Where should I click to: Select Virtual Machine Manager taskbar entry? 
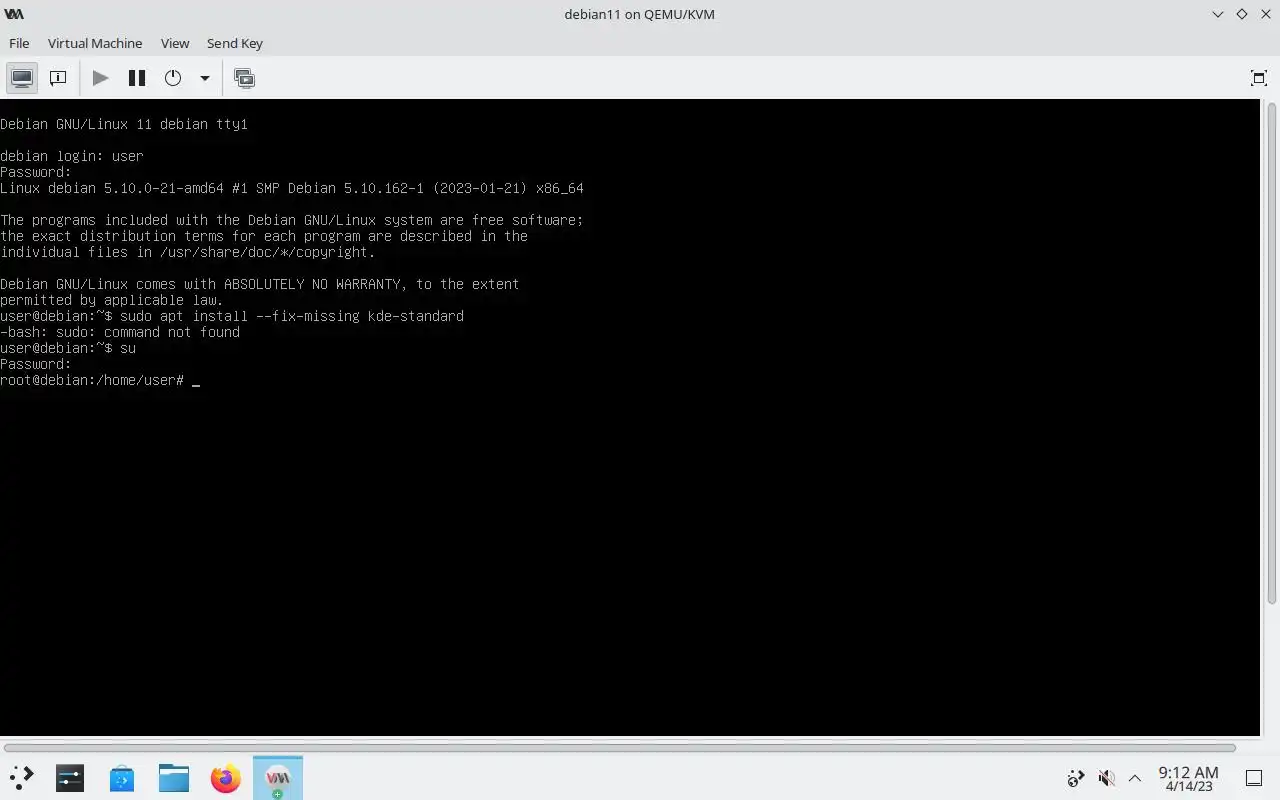278,778
